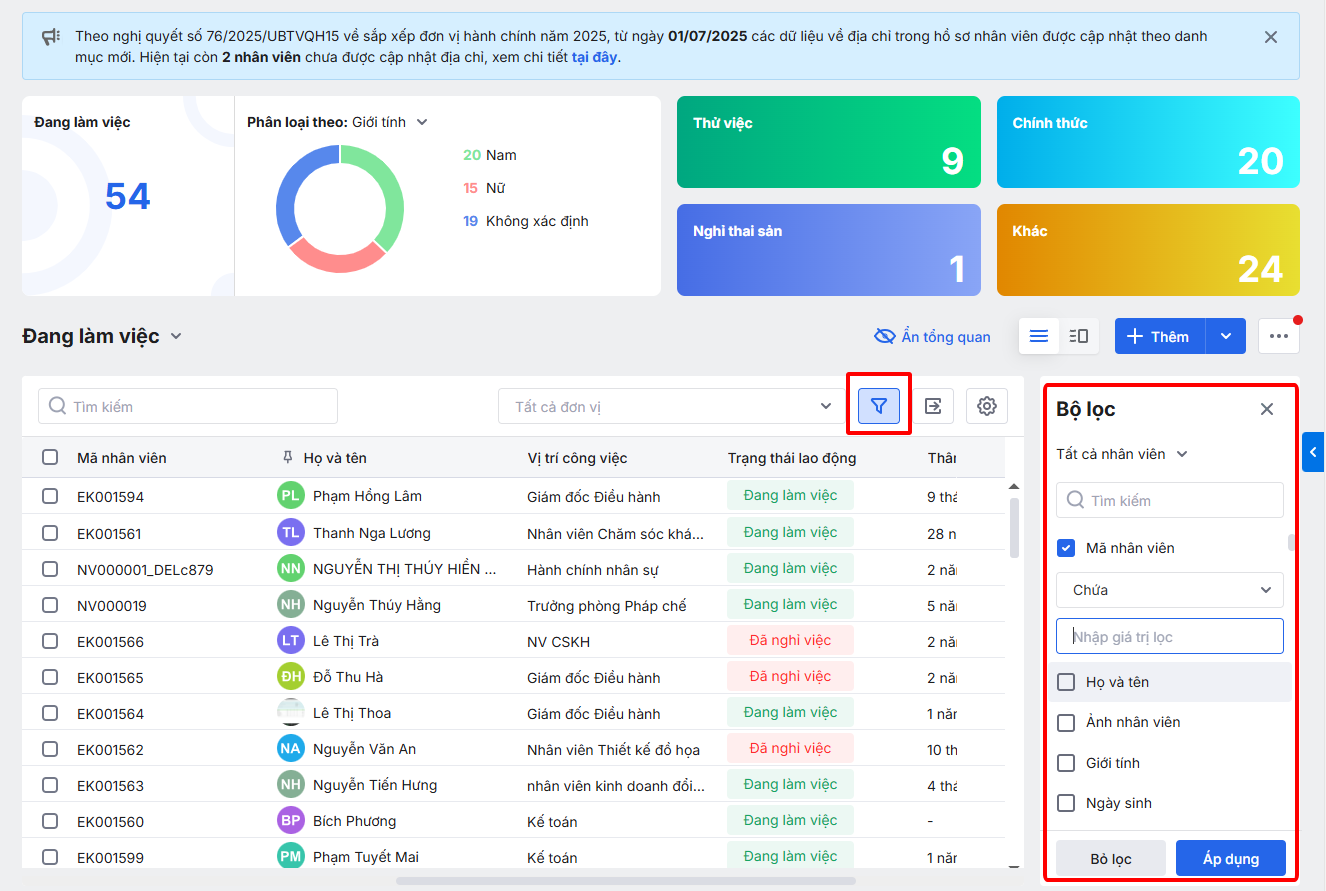Expand the Chứa condition dropdown
Screen dimensions: 1326x891
(1169, 590)
